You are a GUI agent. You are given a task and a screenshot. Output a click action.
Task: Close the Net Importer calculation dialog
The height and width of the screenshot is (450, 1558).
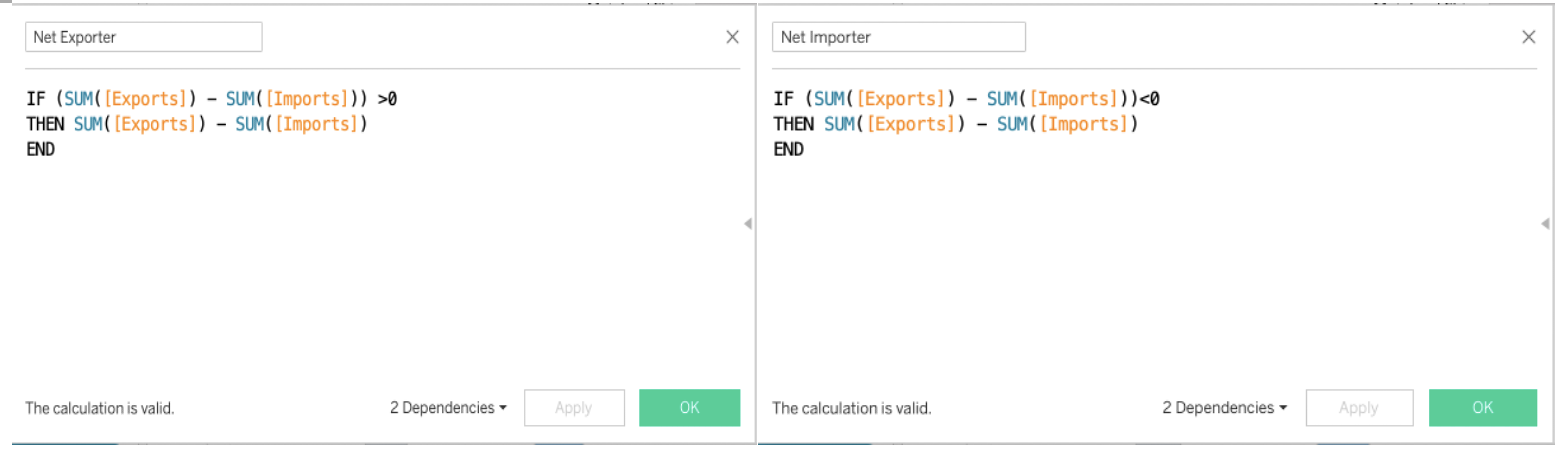tap(1528, 37)
